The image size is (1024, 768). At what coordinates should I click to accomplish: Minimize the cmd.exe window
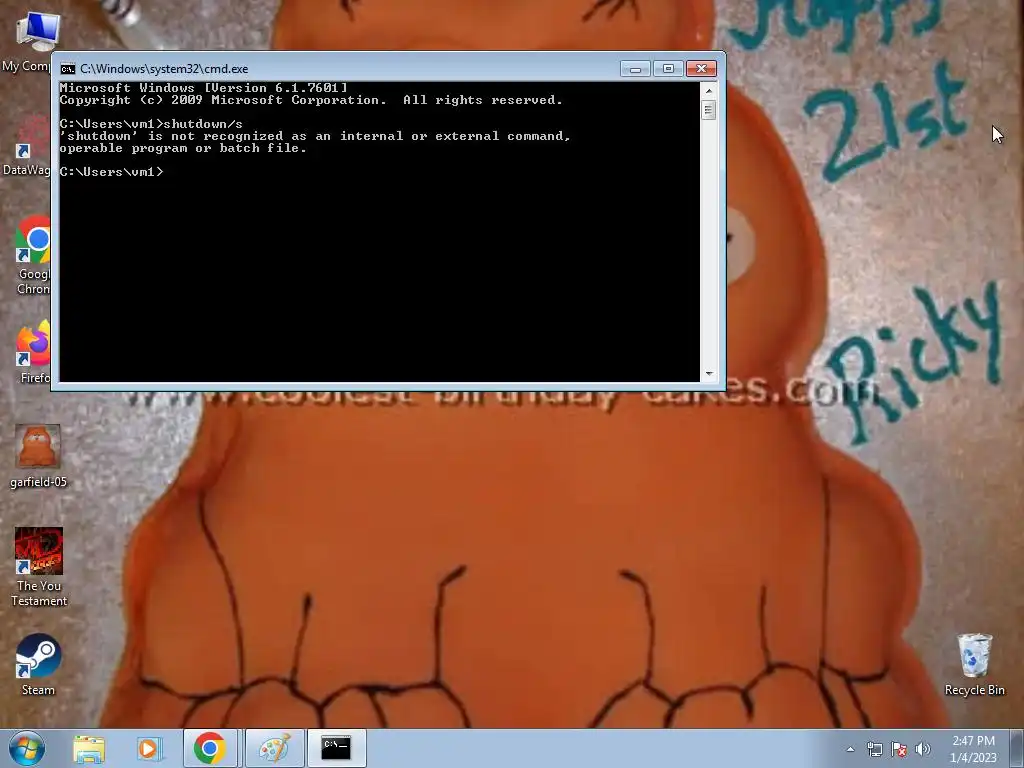pyautogui.click(x=635, y=69)
